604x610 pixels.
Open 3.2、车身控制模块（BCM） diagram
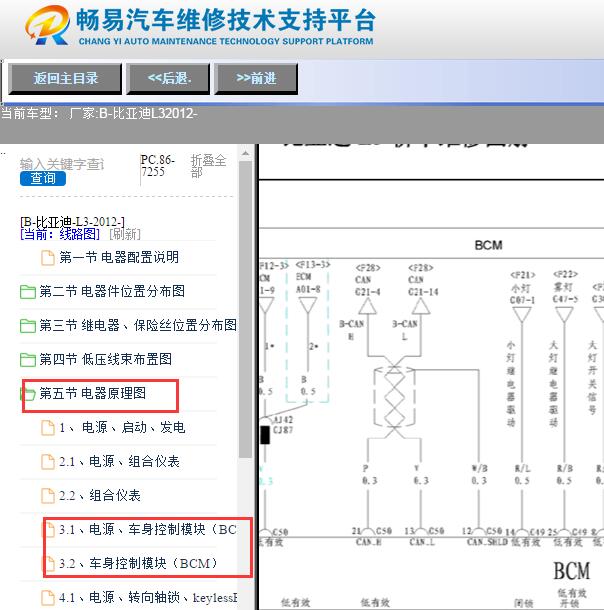138,563
